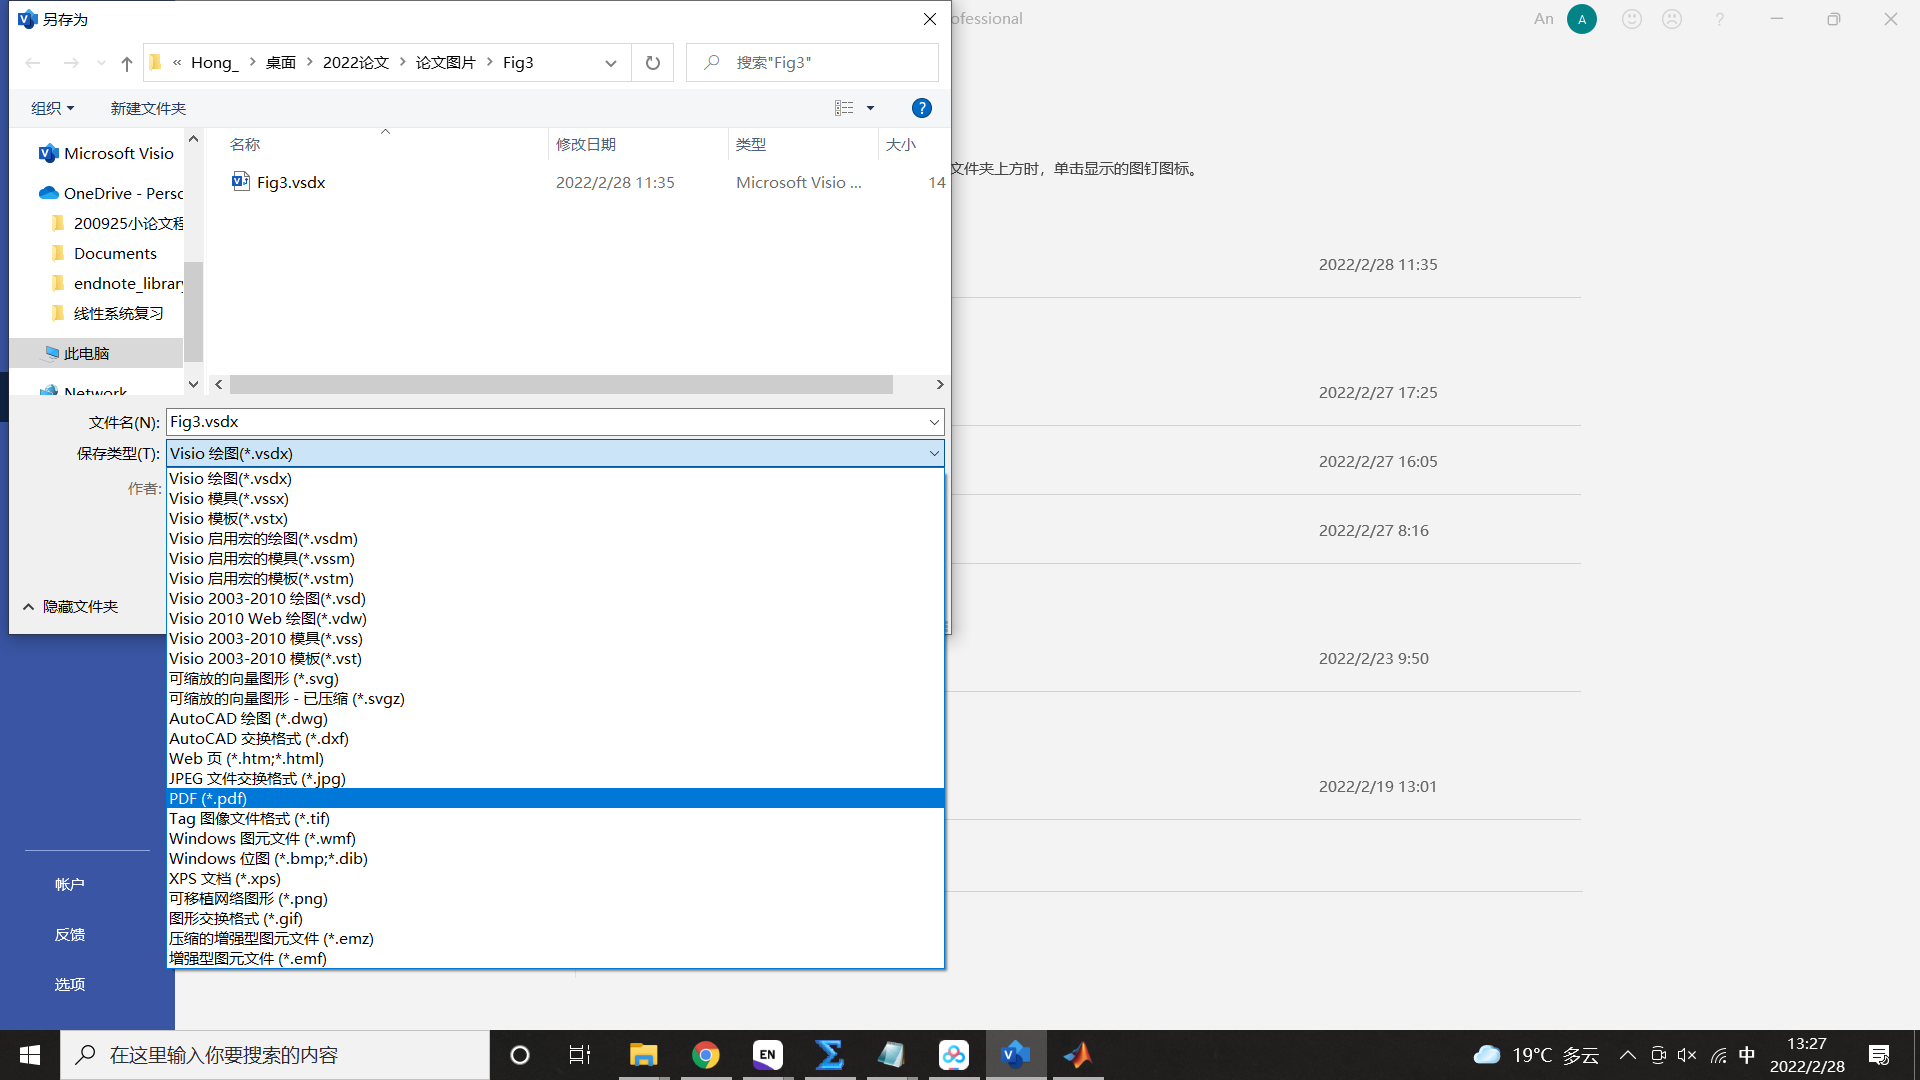Choose XPS 文档 (*.xps) format
The image size is (1920, 1080).
555,878
